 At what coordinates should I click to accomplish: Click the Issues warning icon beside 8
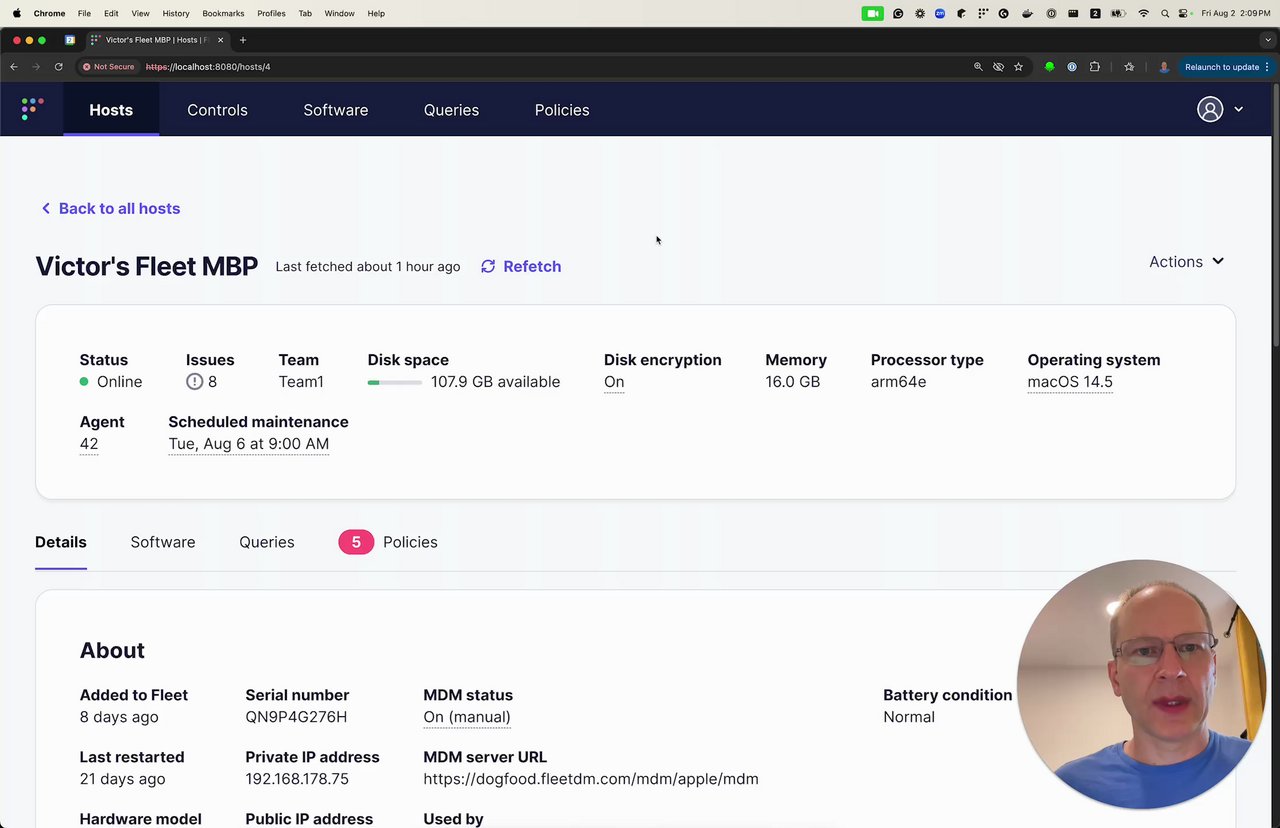tap(194, 382)
